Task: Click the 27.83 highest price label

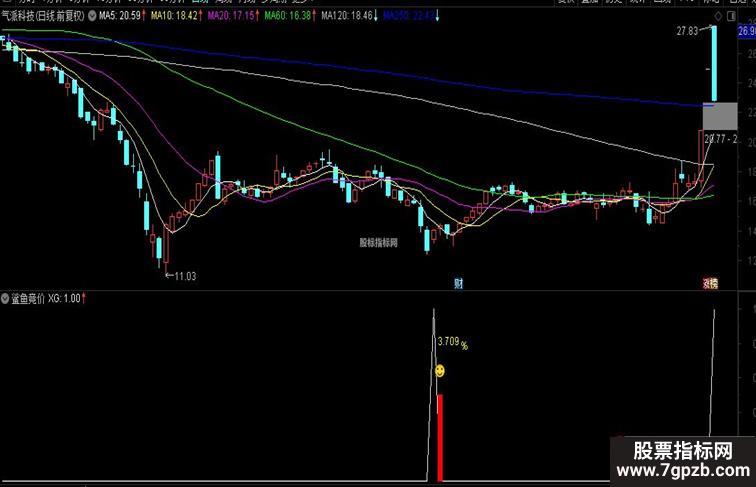Action: [687, 31]
